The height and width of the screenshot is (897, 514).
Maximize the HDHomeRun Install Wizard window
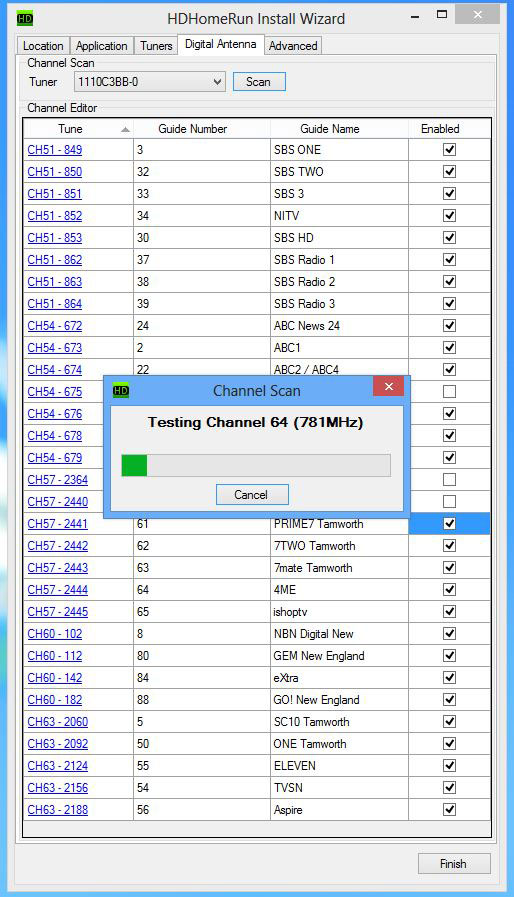[x=442, y=15]
